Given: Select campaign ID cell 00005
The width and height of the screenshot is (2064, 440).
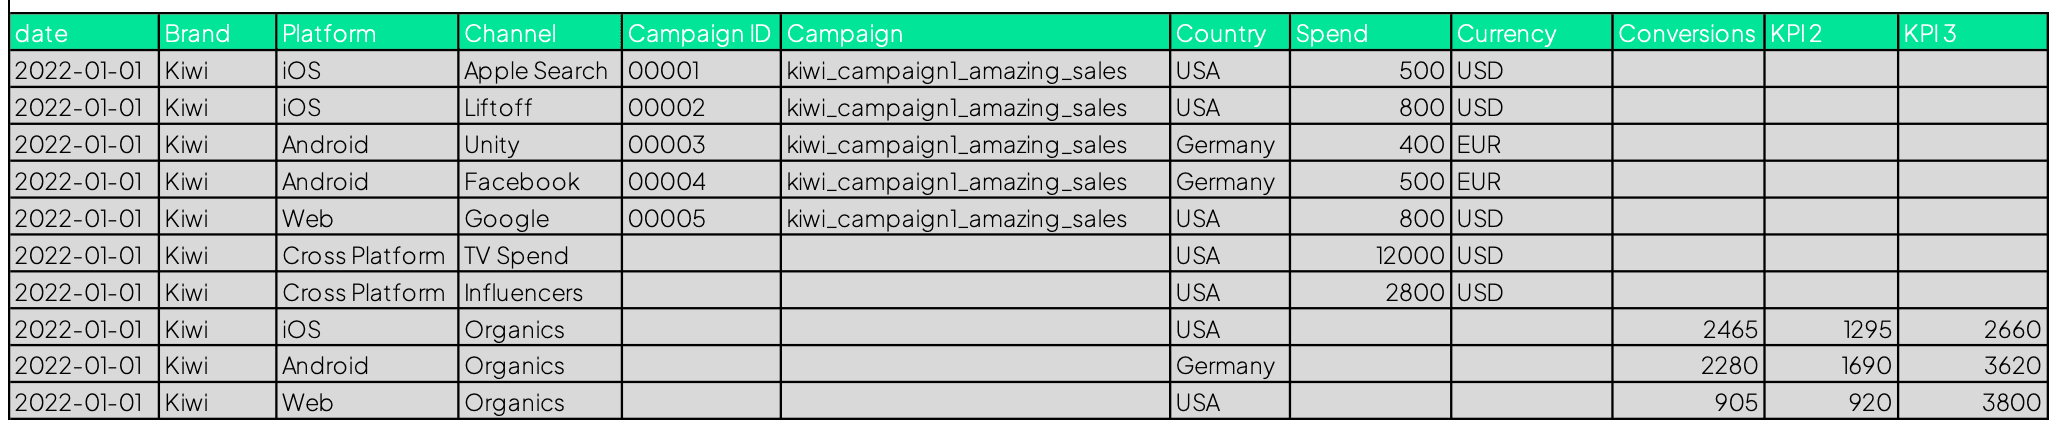Looking at the screenshot, I should [700, 219].
